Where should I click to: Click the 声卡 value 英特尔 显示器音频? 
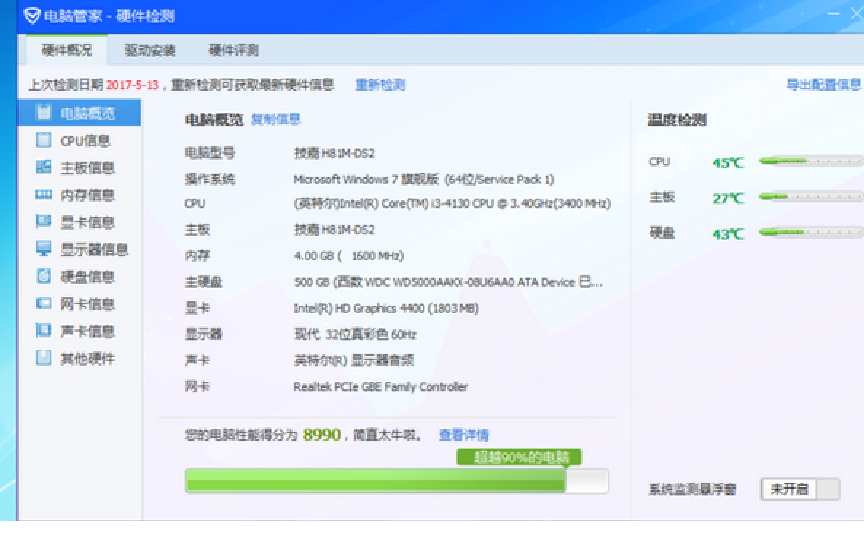coord(353,360)
